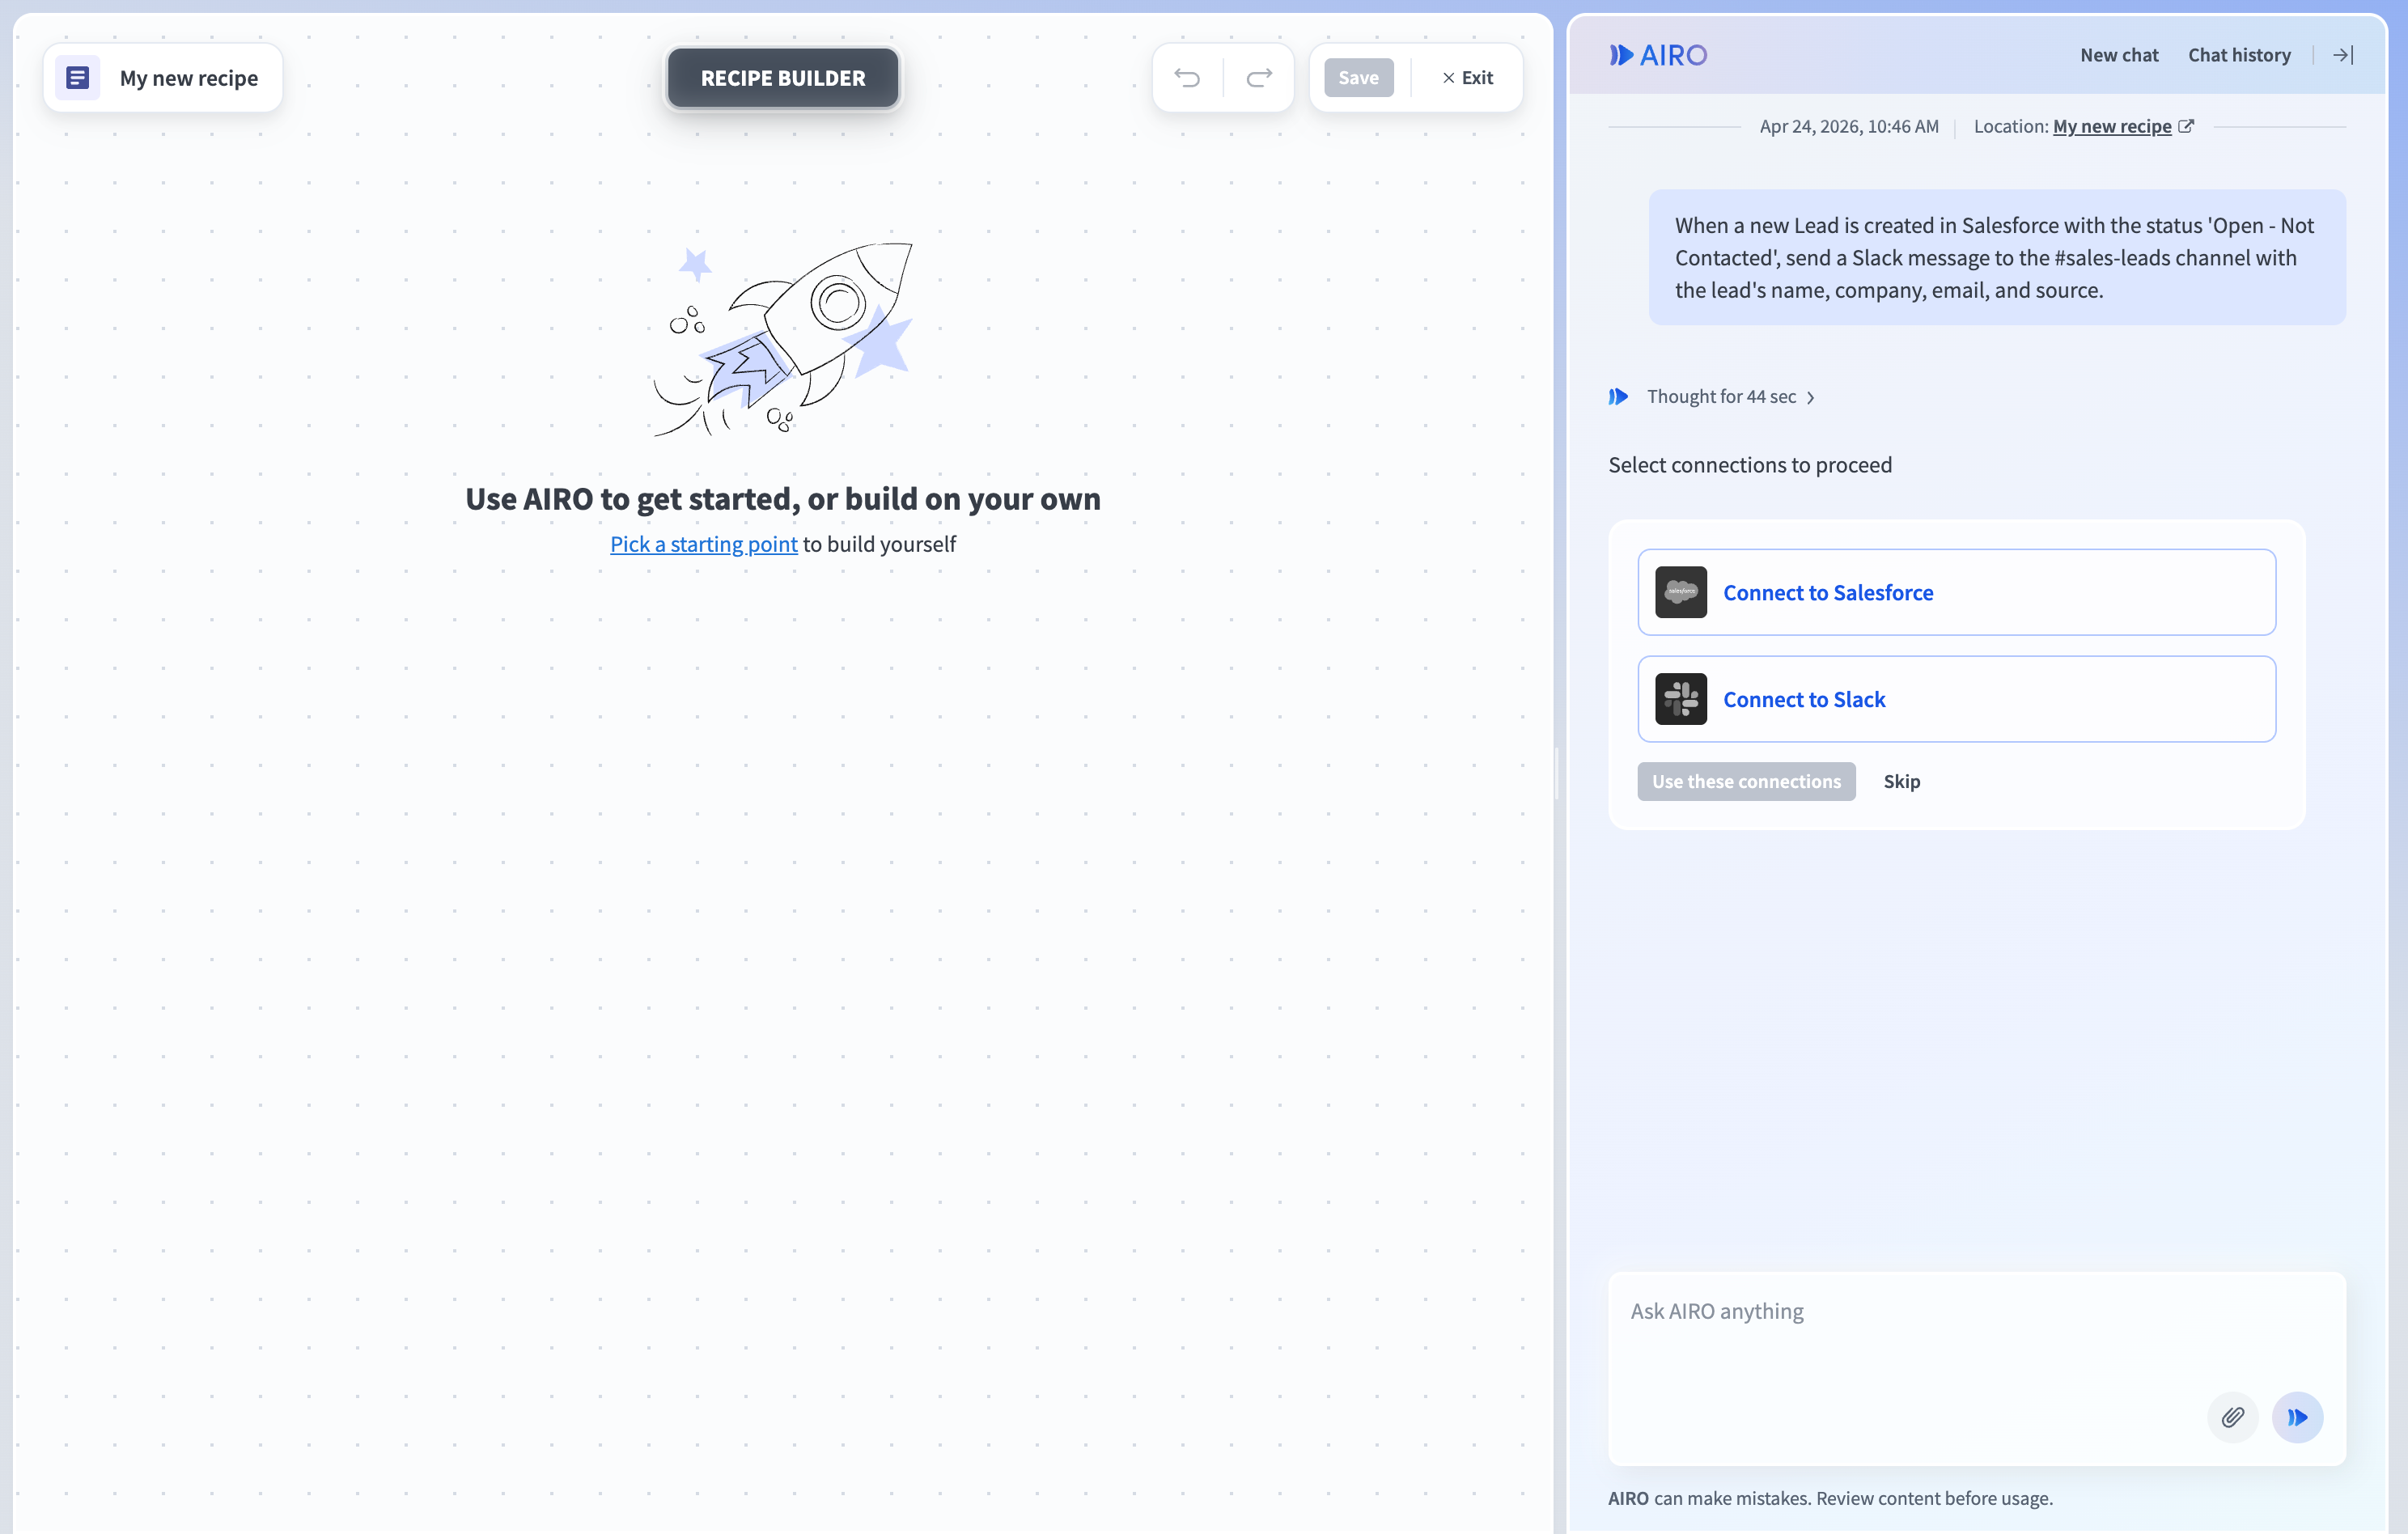Screen dimensions: 2408x1534
Task: Save the recipe
Action: [x=1358, y=78]
